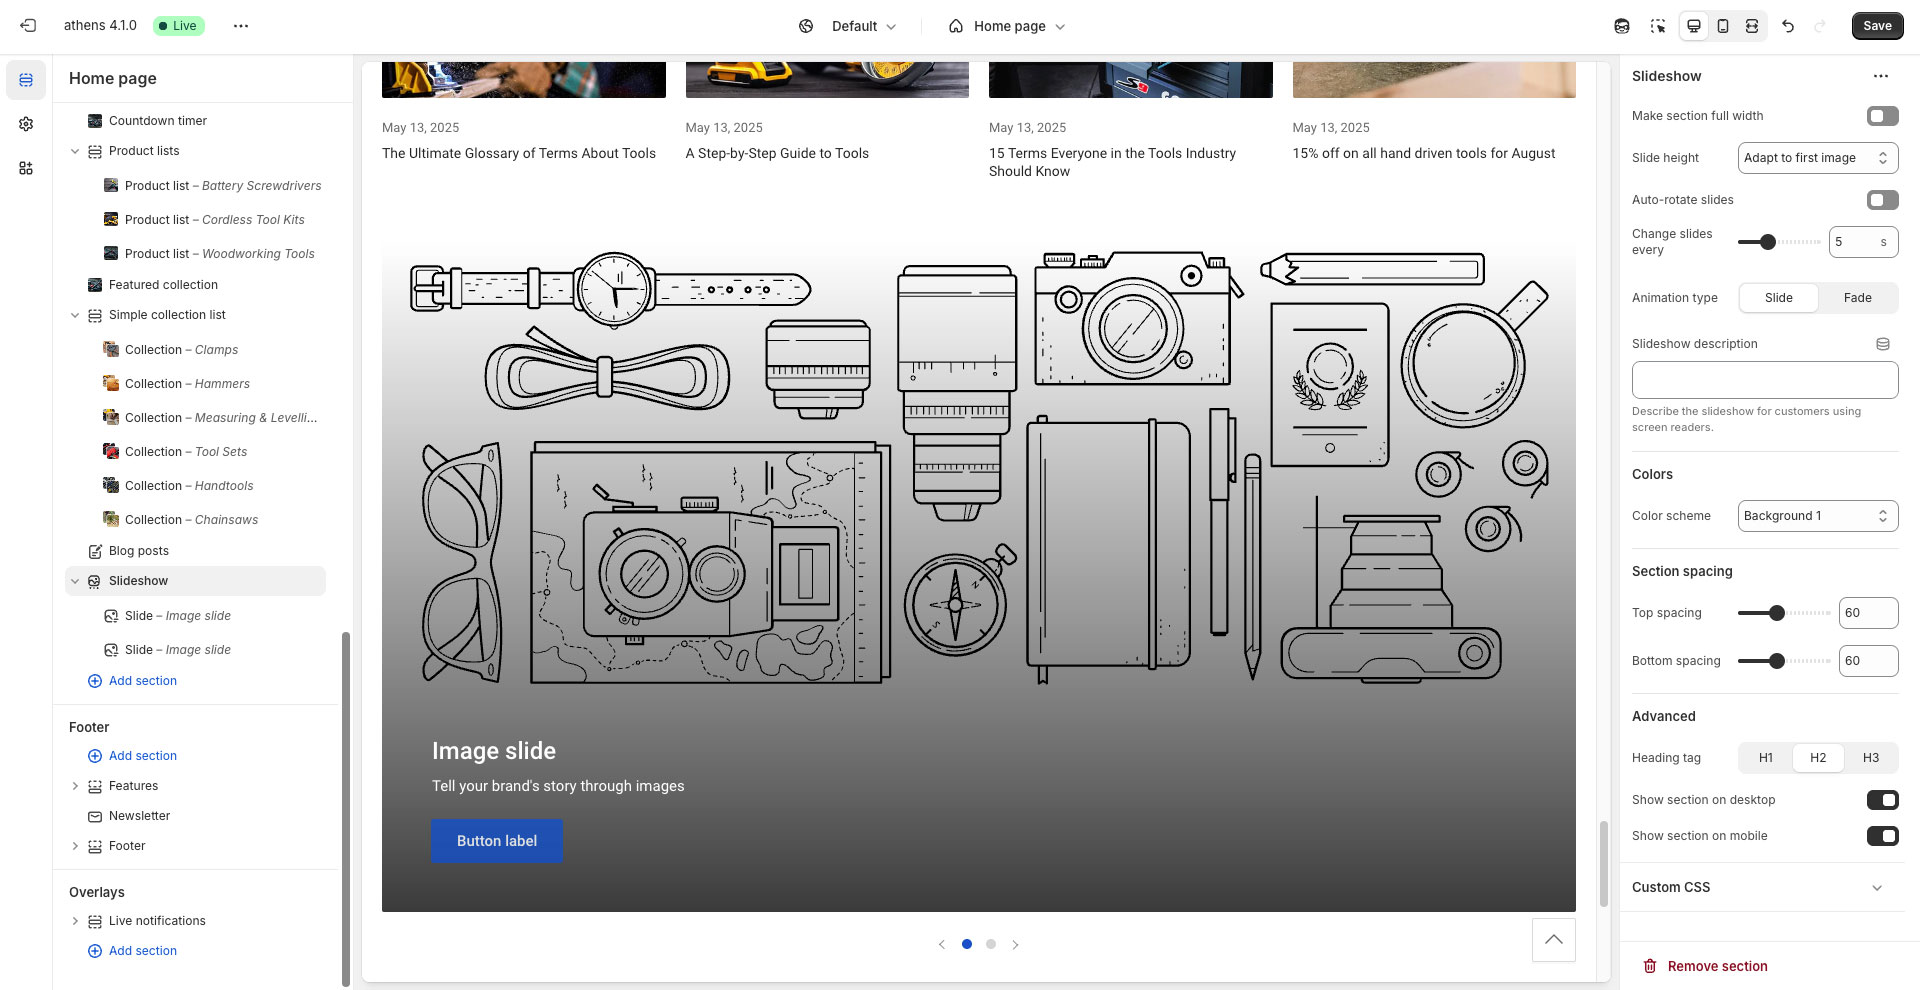Open the Theme settings gear icon
Viewport: 1920px width, 990px height.
tap(26, 124)
